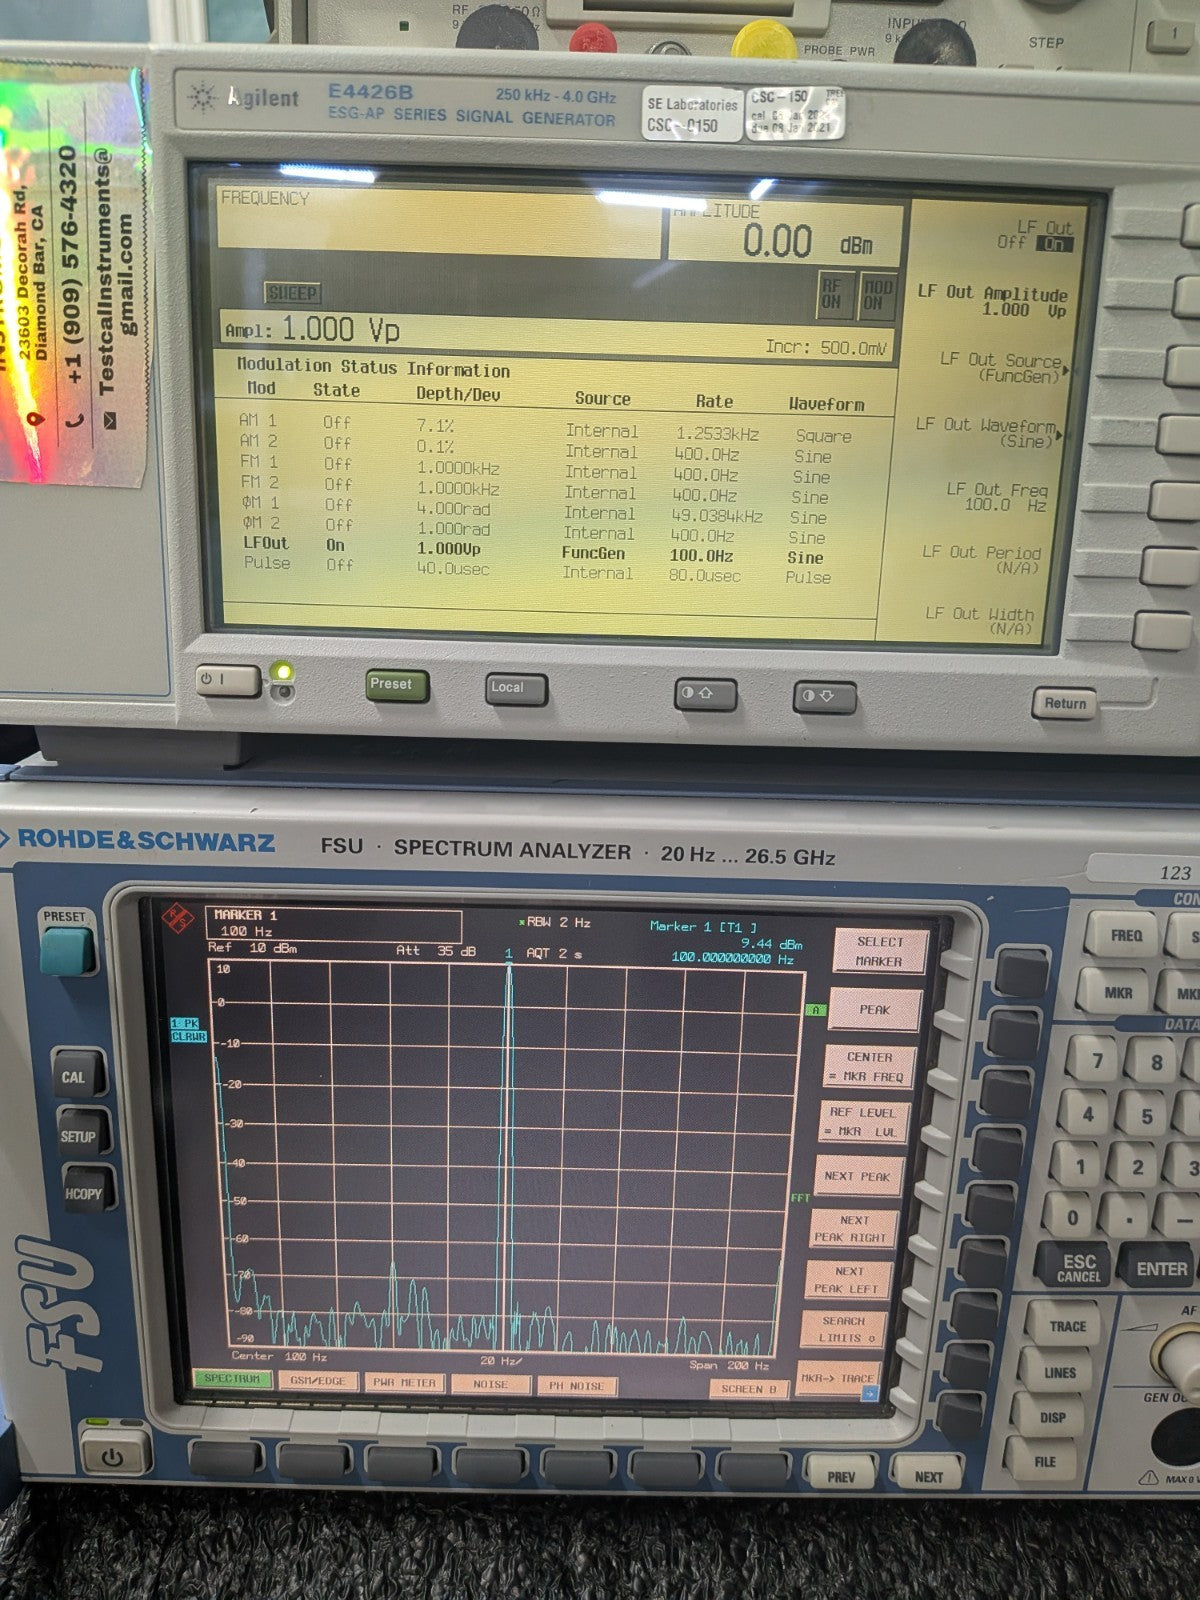Tap the NEXT PEAK softkey

tap(857, 1176)
